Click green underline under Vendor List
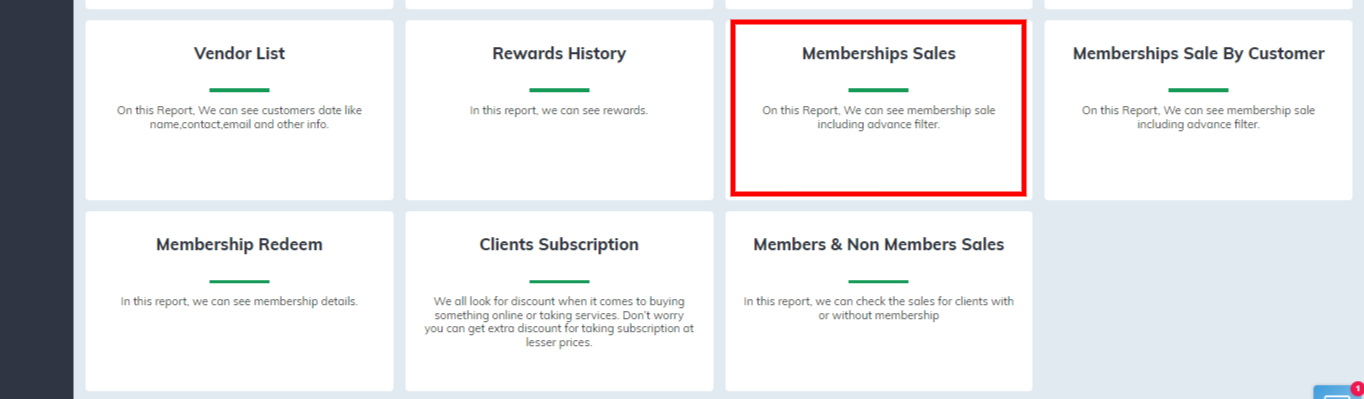Viewport: 1364px width, 399px height. pos(239,90)
